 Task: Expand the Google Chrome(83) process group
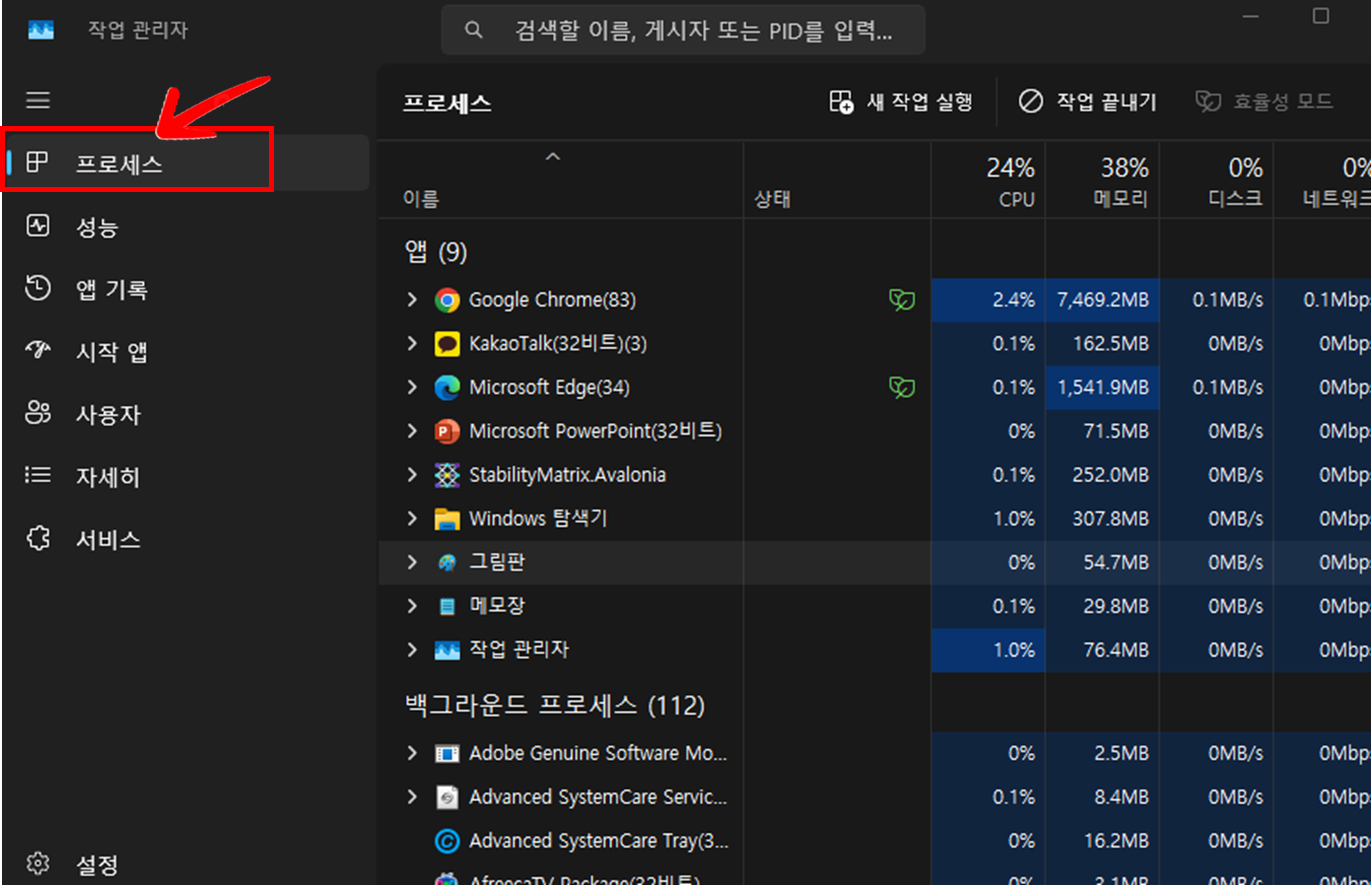[x=412, y=300]
